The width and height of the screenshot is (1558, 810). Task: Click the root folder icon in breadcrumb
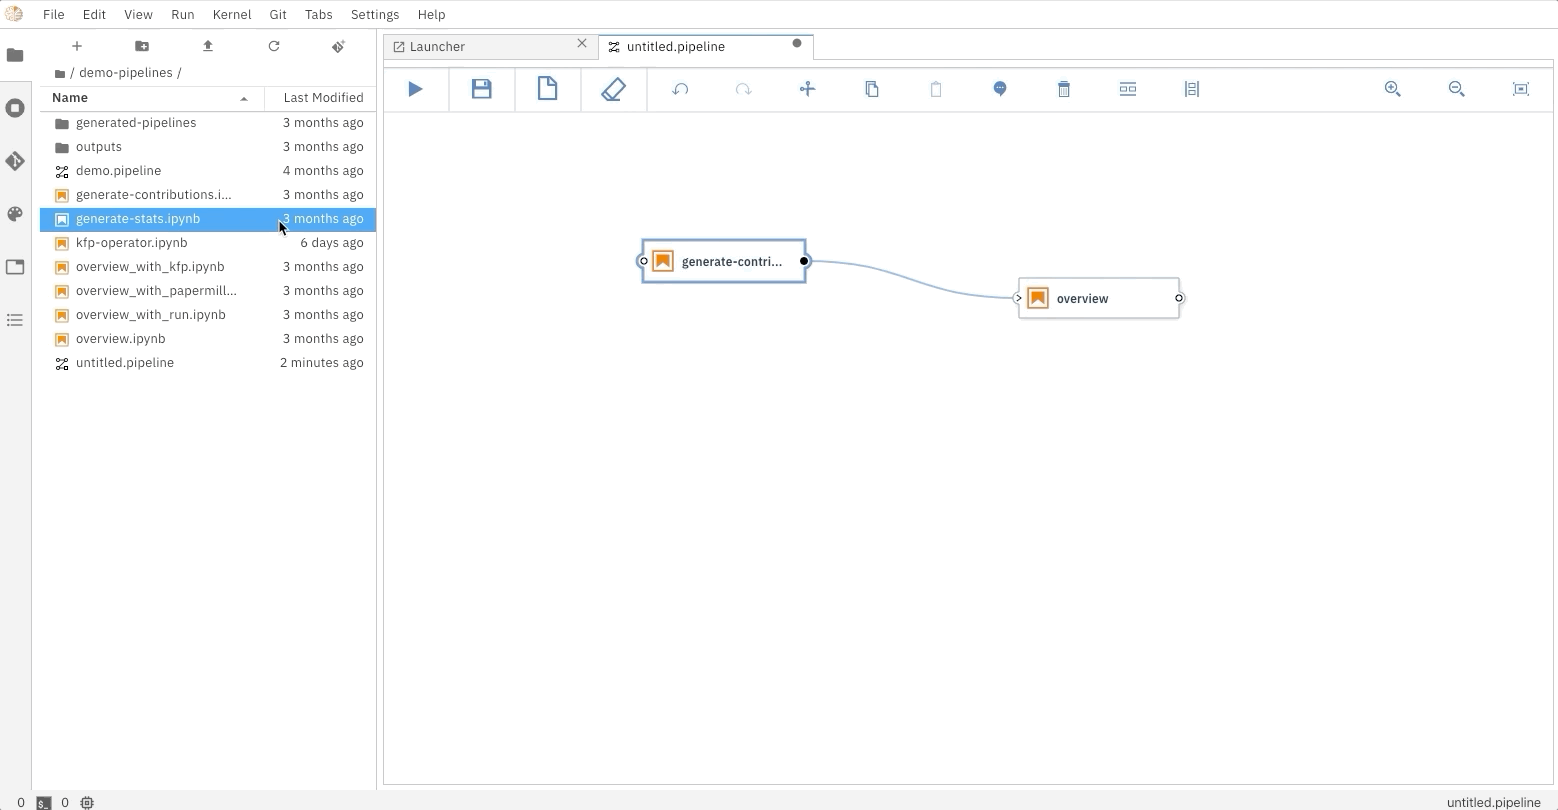(60, 73)
